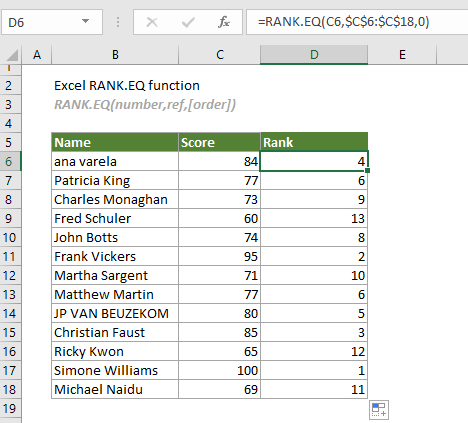
Task: Select row 17 header
Action: (x=10, y=371)
